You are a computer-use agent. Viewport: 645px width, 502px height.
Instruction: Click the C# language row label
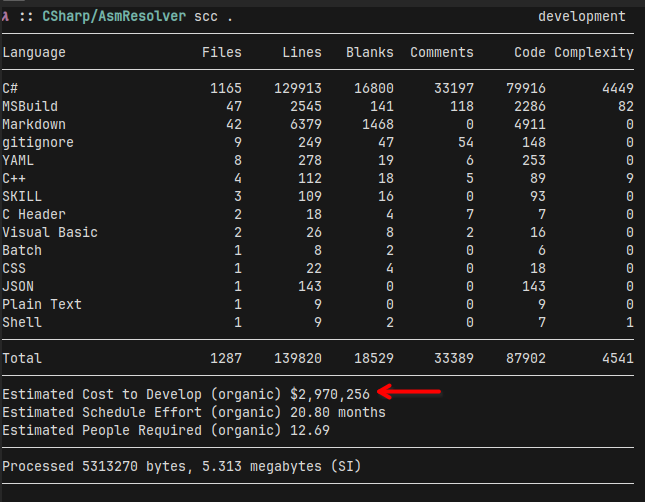click(10, 88)
